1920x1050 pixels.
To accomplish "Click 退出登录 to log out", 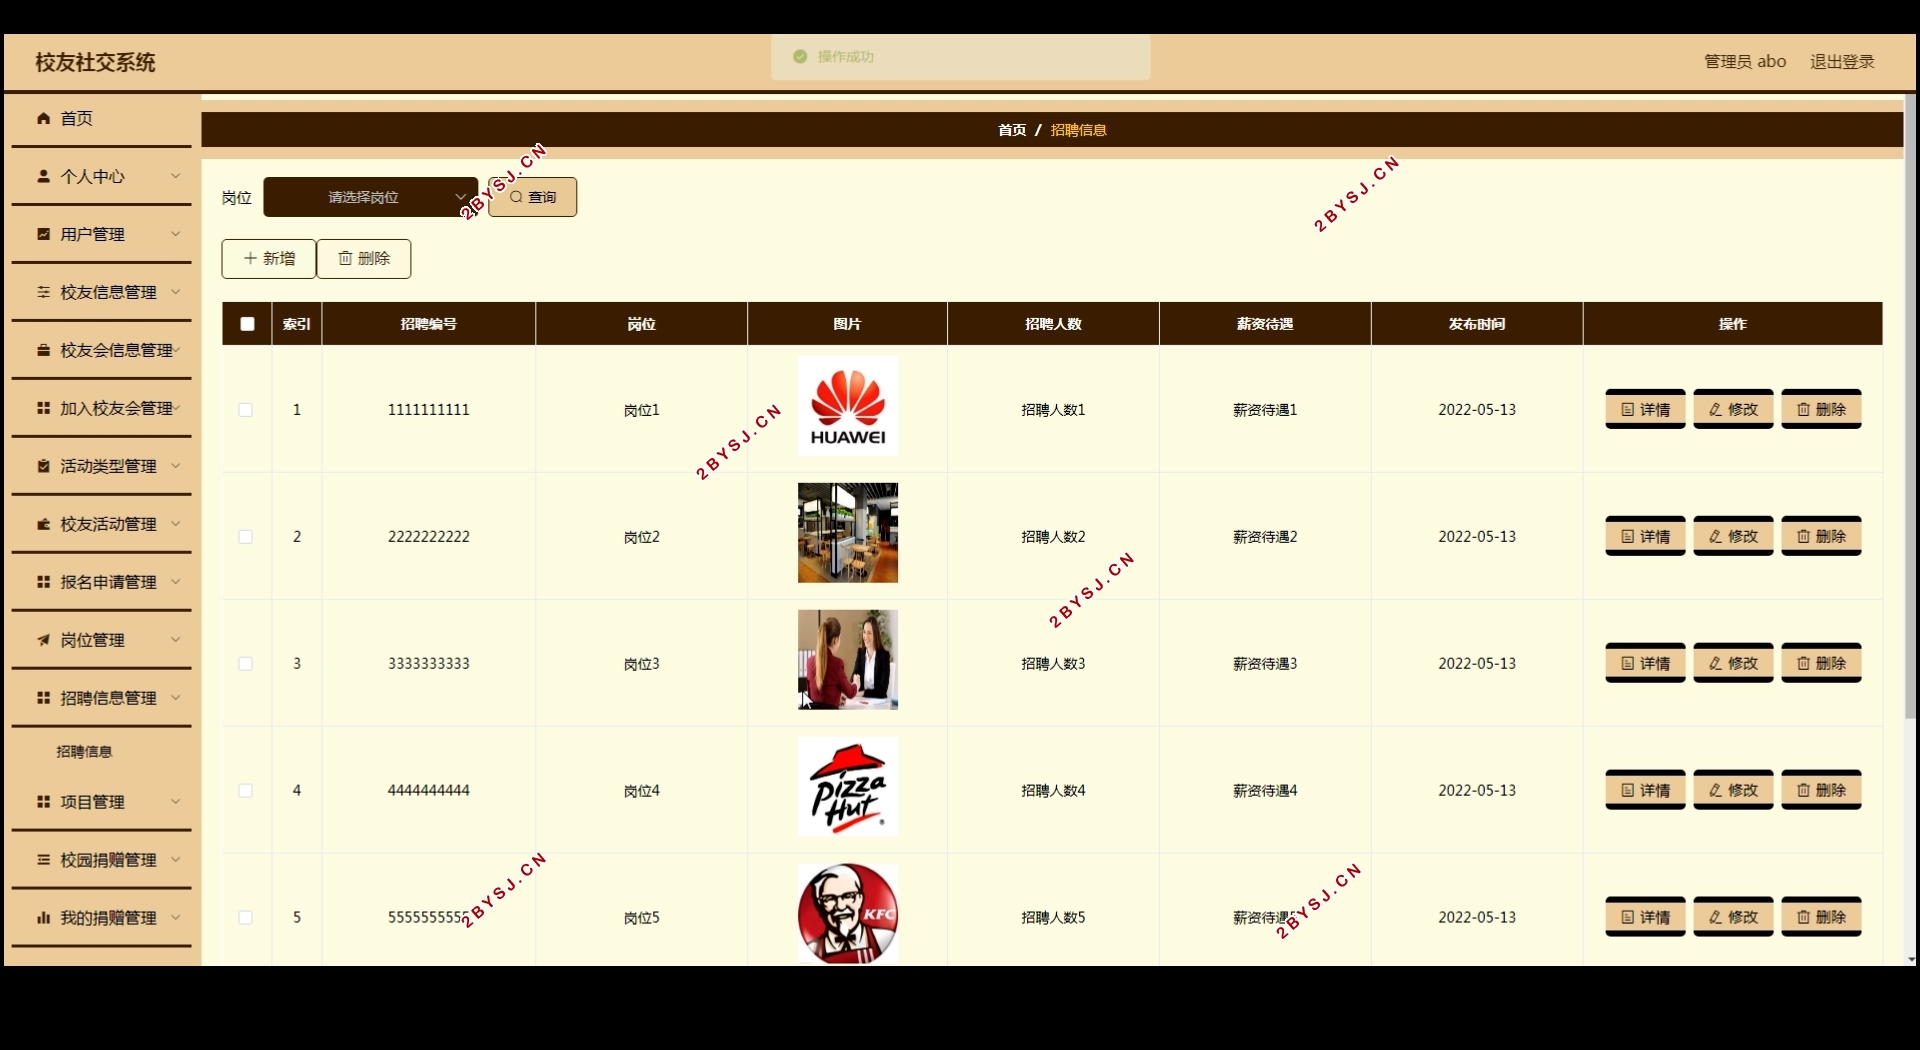I will point(1841,62).
